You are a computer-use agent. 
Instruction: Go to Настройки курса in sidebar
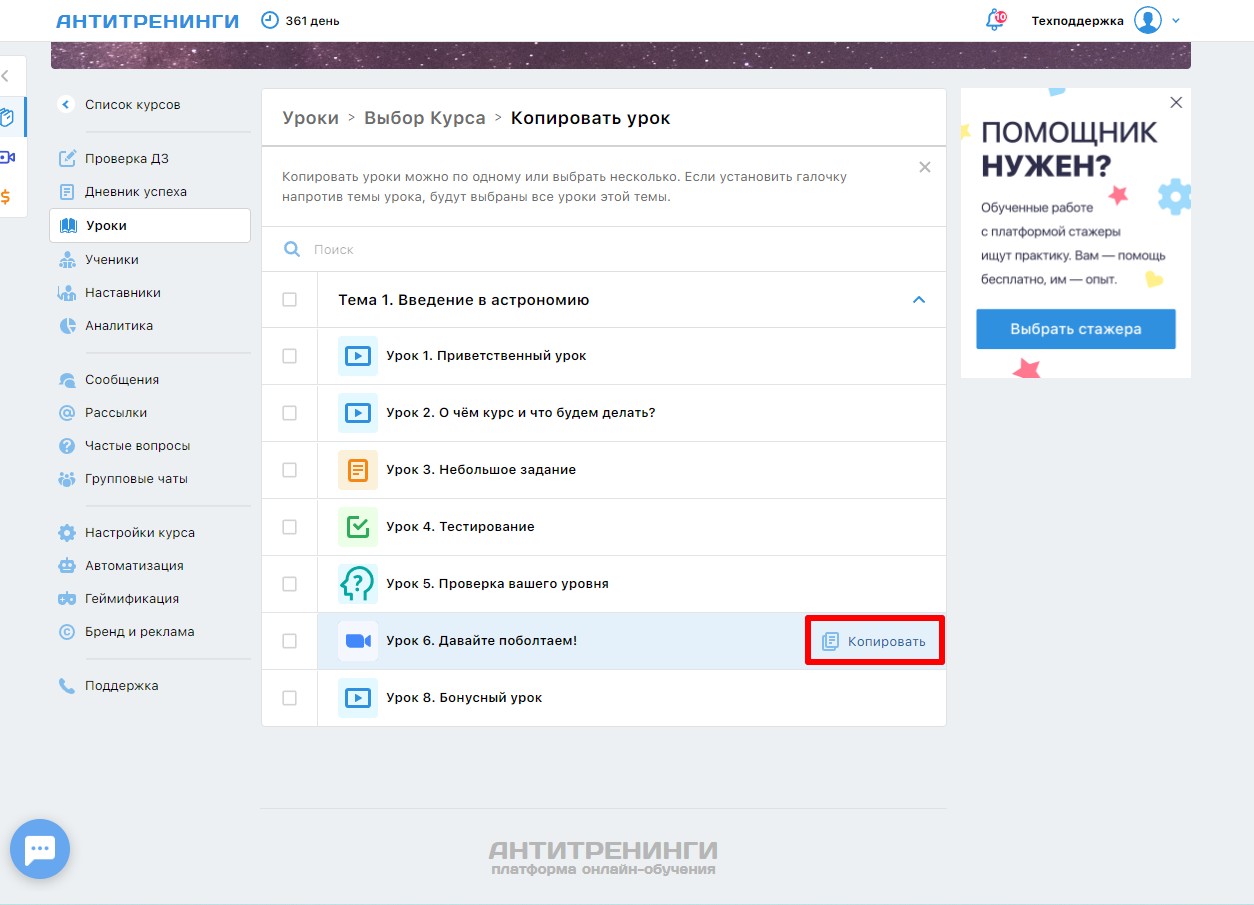[x=139, y=533]
